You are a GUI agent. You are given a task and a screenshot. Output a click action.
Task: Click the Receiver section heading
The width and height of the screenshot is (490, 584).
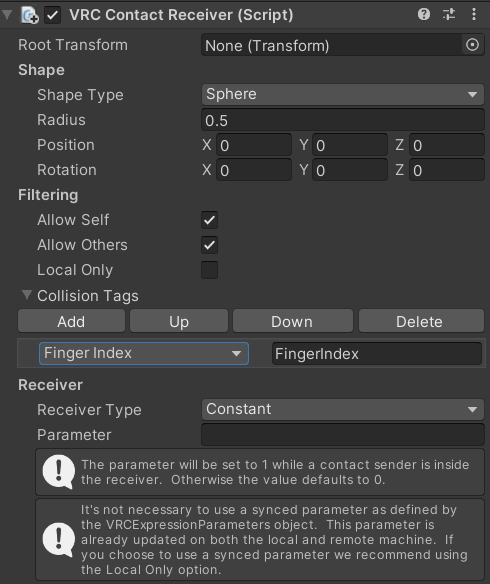coord(51,385)
